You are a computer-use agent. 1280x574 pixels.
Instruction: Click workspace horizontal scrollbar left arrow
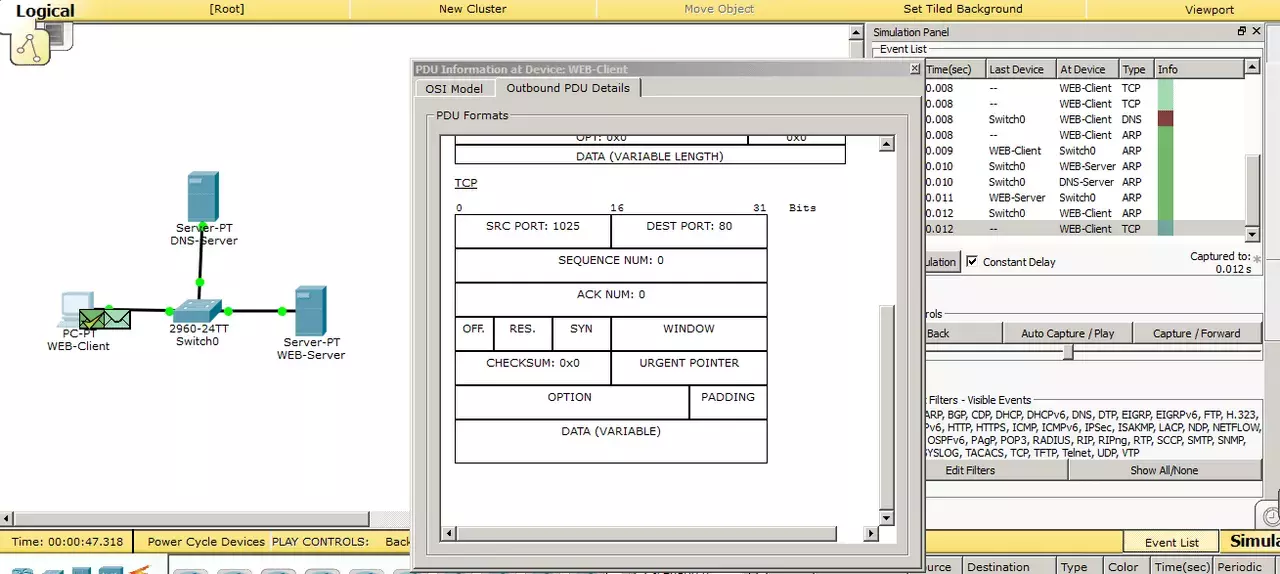coord(7,518)
